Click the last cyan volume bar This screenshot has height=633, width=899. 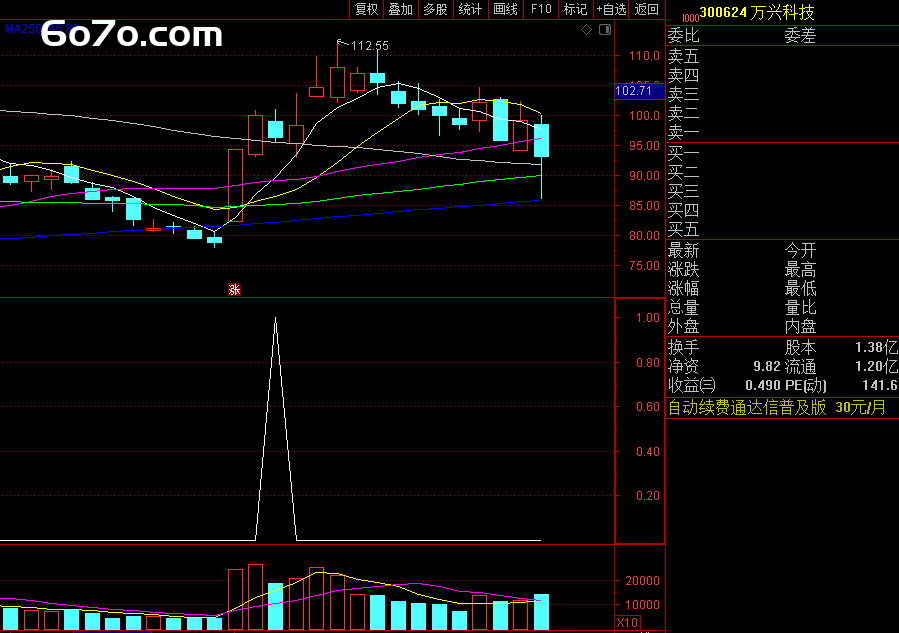(541, 612)
